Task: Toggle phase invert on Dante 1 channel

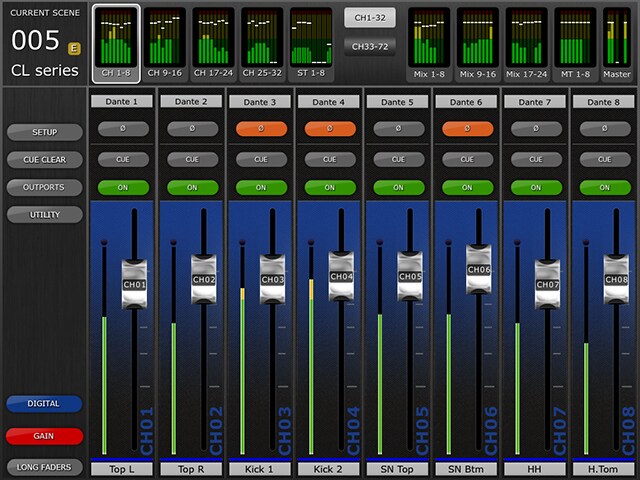Action: [123, 129]
